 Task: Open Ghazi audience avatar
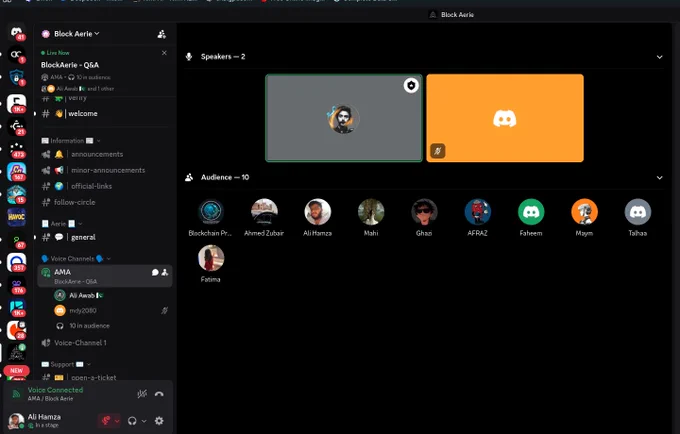pos(424,212)
